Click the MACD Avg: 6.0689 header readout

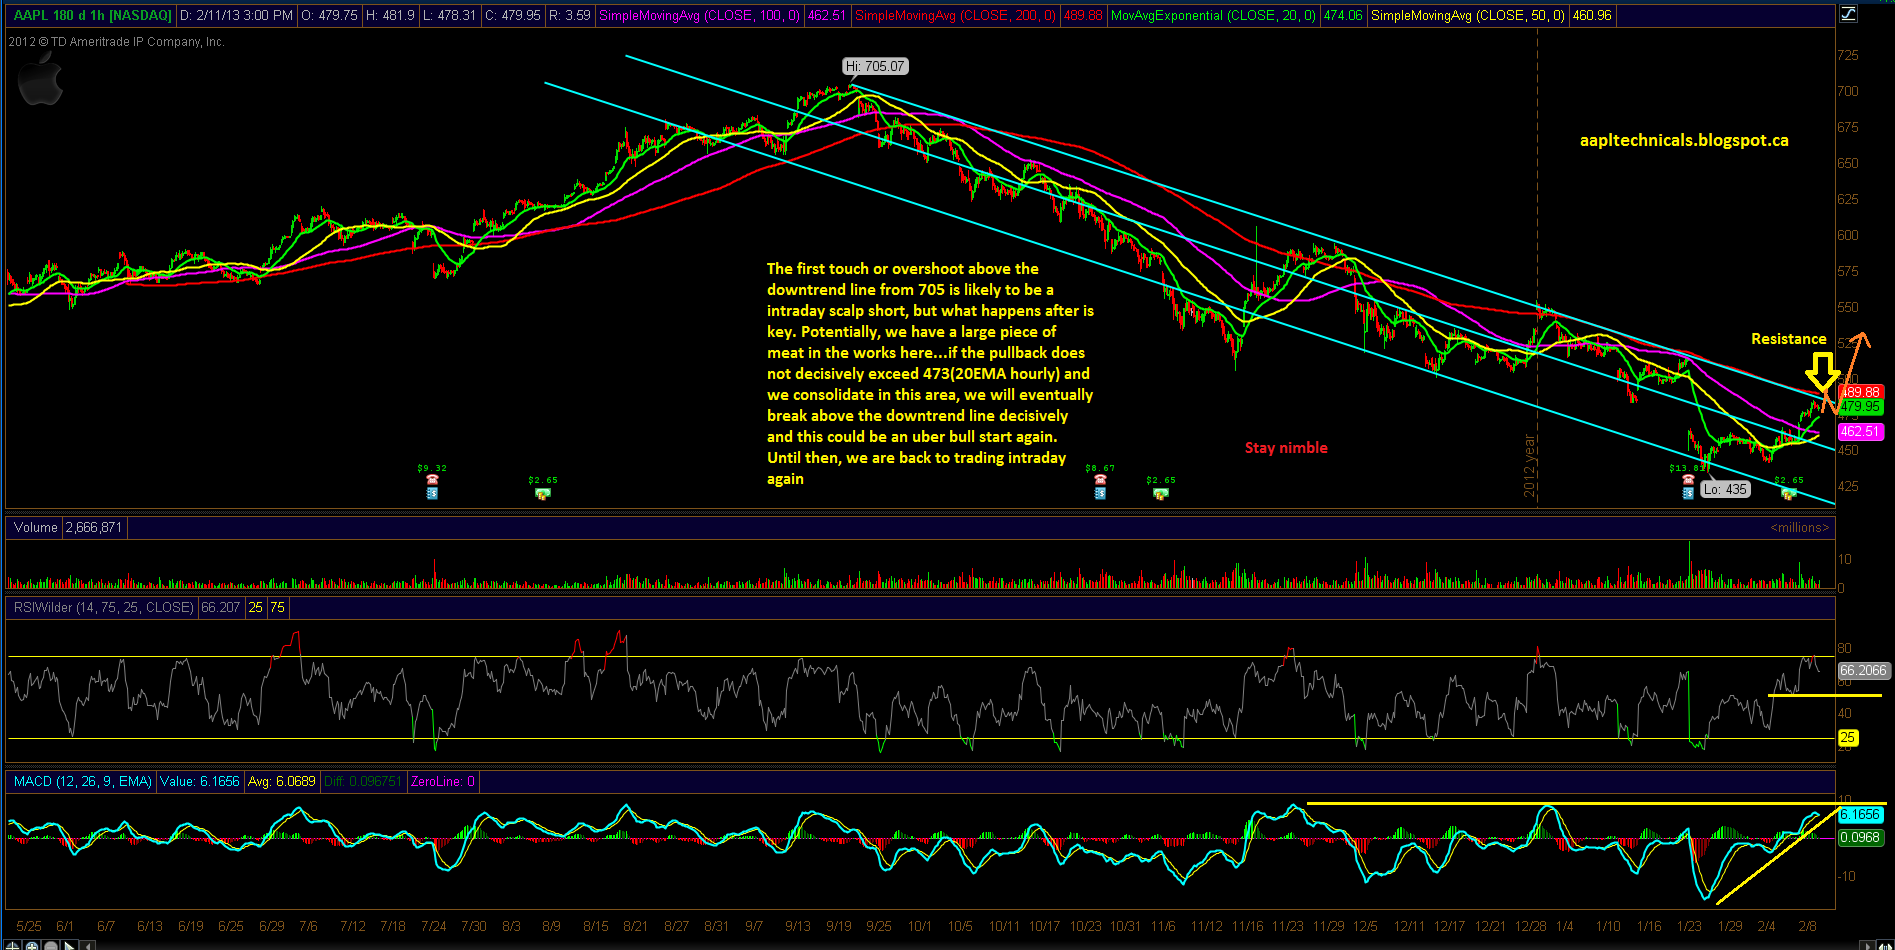(x=281, y=781)
